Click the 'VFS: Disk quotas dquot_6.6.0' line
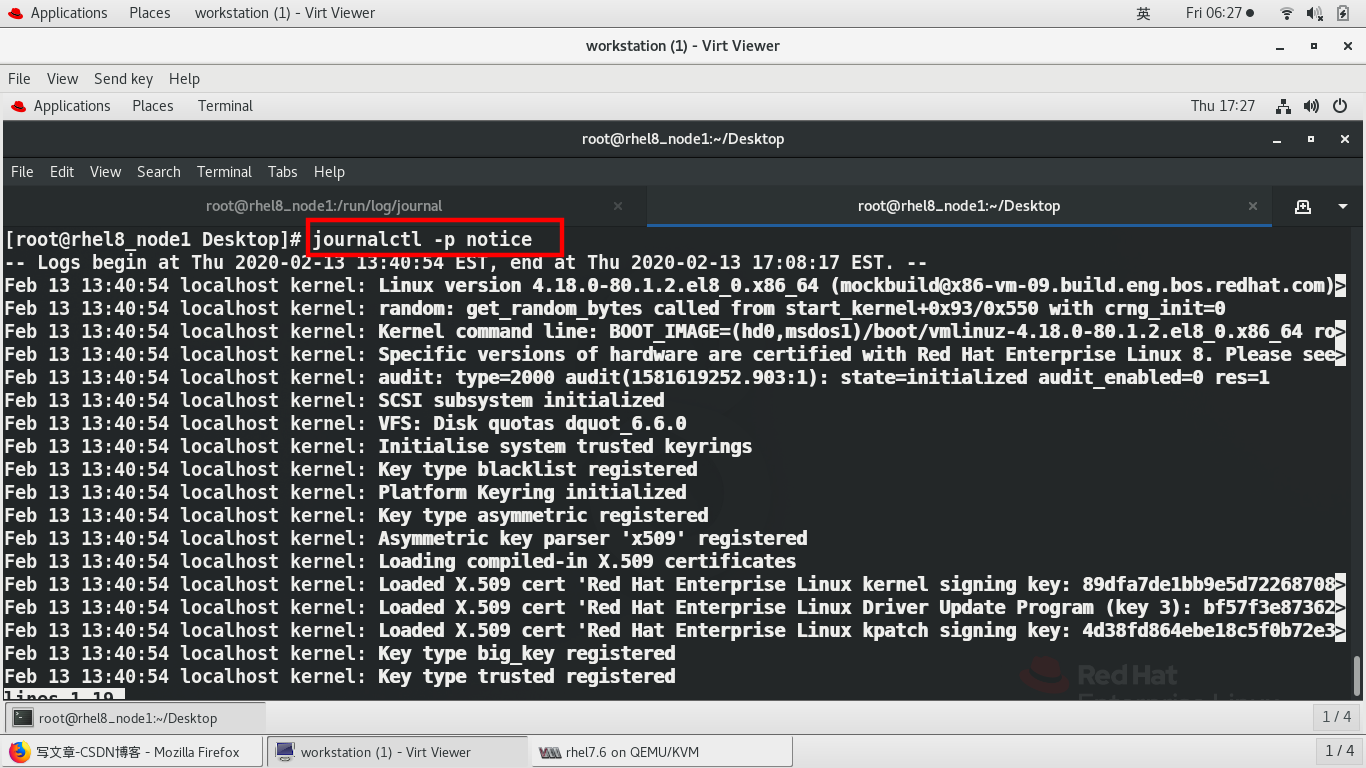Image resolution: width=1366 pixels, height=768 pixels. [x=532, y=423]
